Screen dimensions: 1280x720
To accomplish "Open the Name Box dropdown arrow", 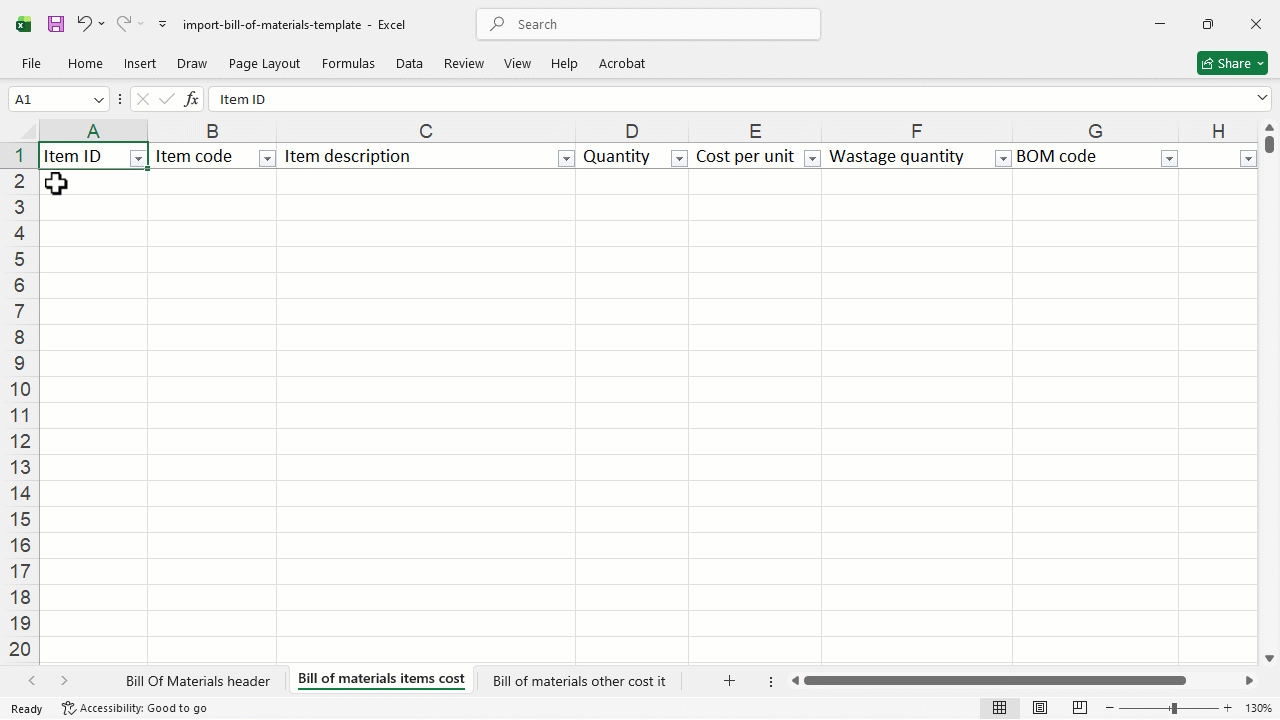I will tap(99, 100).
